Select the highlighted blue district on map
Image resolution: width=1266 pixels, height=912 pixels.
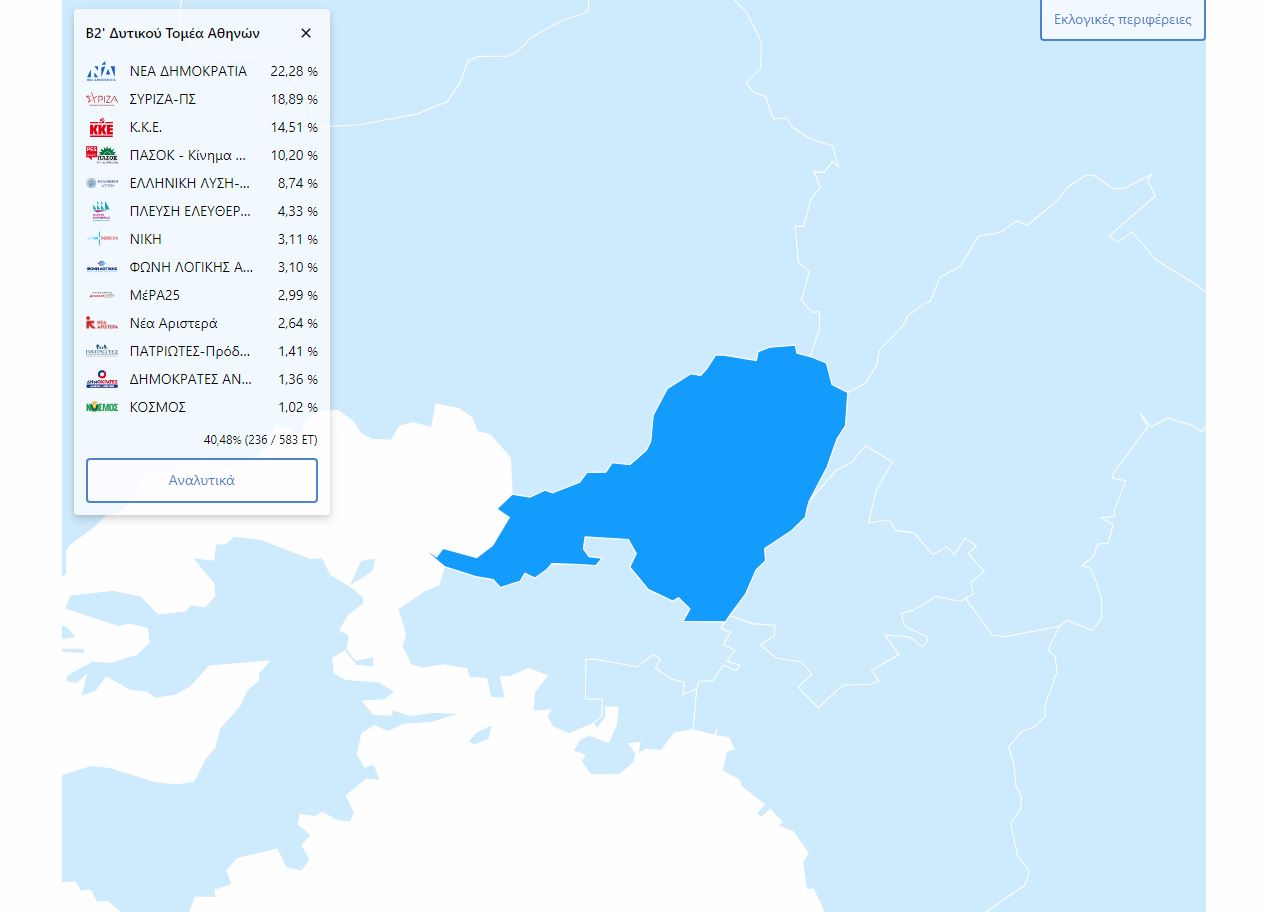coord(740,470)
